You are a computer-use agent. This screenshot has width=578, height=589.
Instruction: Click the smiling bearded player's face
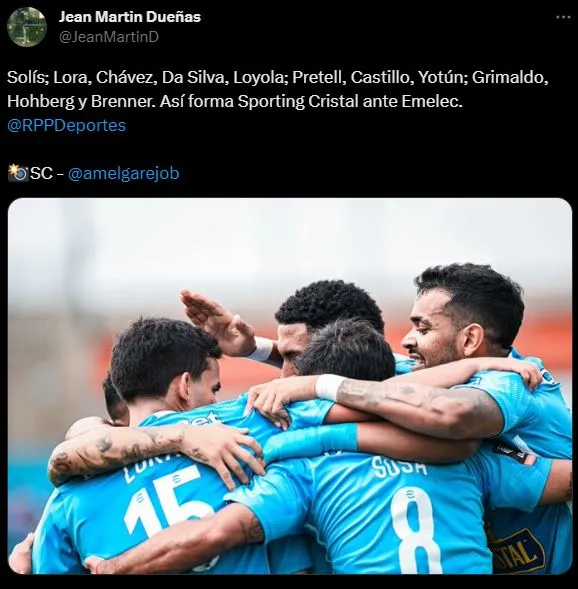[436, 331]
